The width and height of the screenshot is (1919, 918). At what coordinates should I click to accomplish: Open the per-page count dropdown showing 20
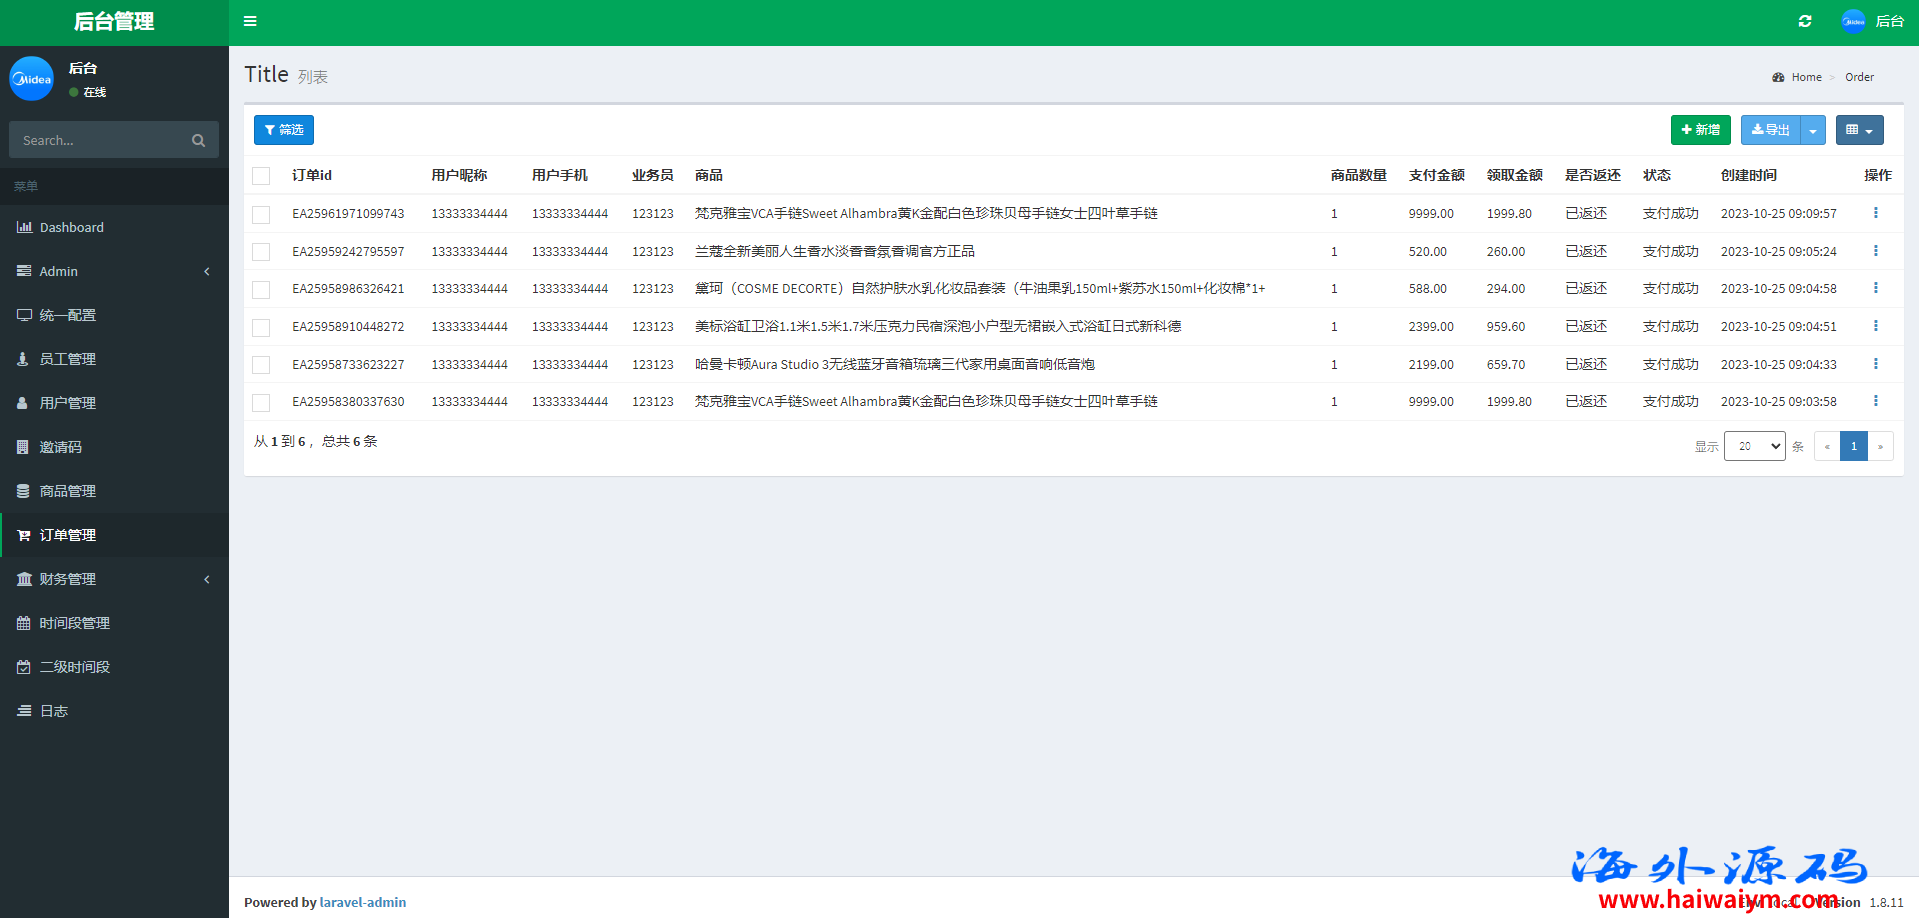pos(1754,446)
